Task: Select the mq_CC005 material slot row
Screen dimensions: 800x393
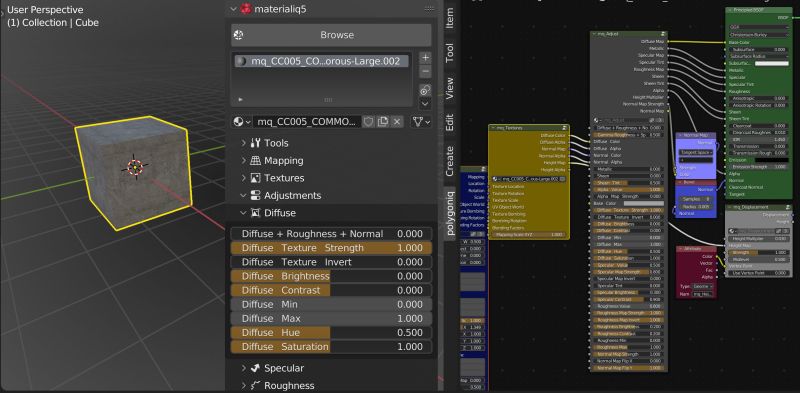Action: click(x=321, y=61)
